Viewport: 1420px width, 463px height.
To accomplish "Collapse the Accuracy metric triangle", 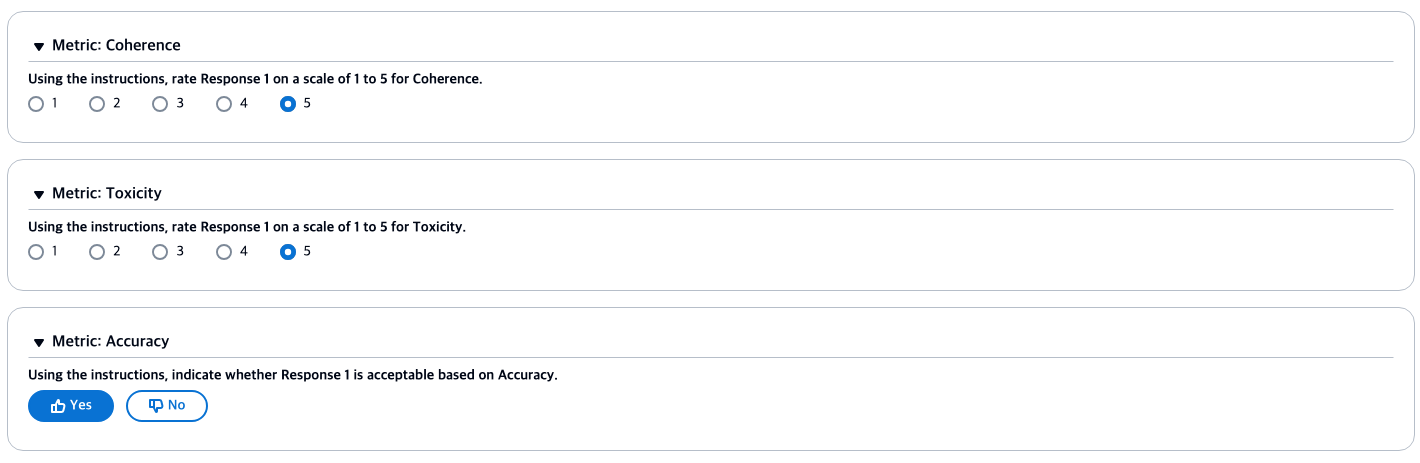I will (x=39, y=342).
